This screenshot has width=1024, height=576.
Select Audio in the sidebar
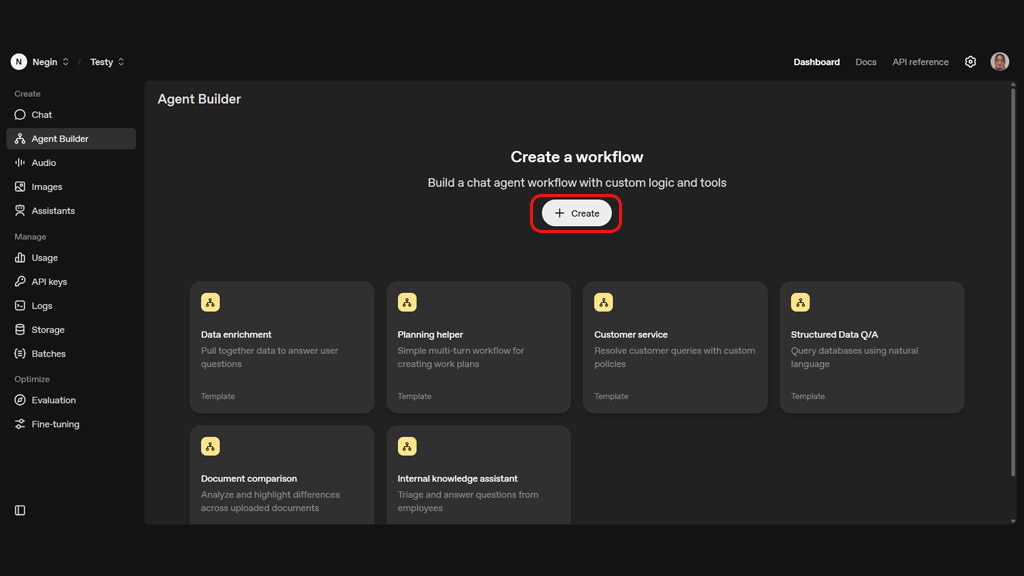coord(43,163)
